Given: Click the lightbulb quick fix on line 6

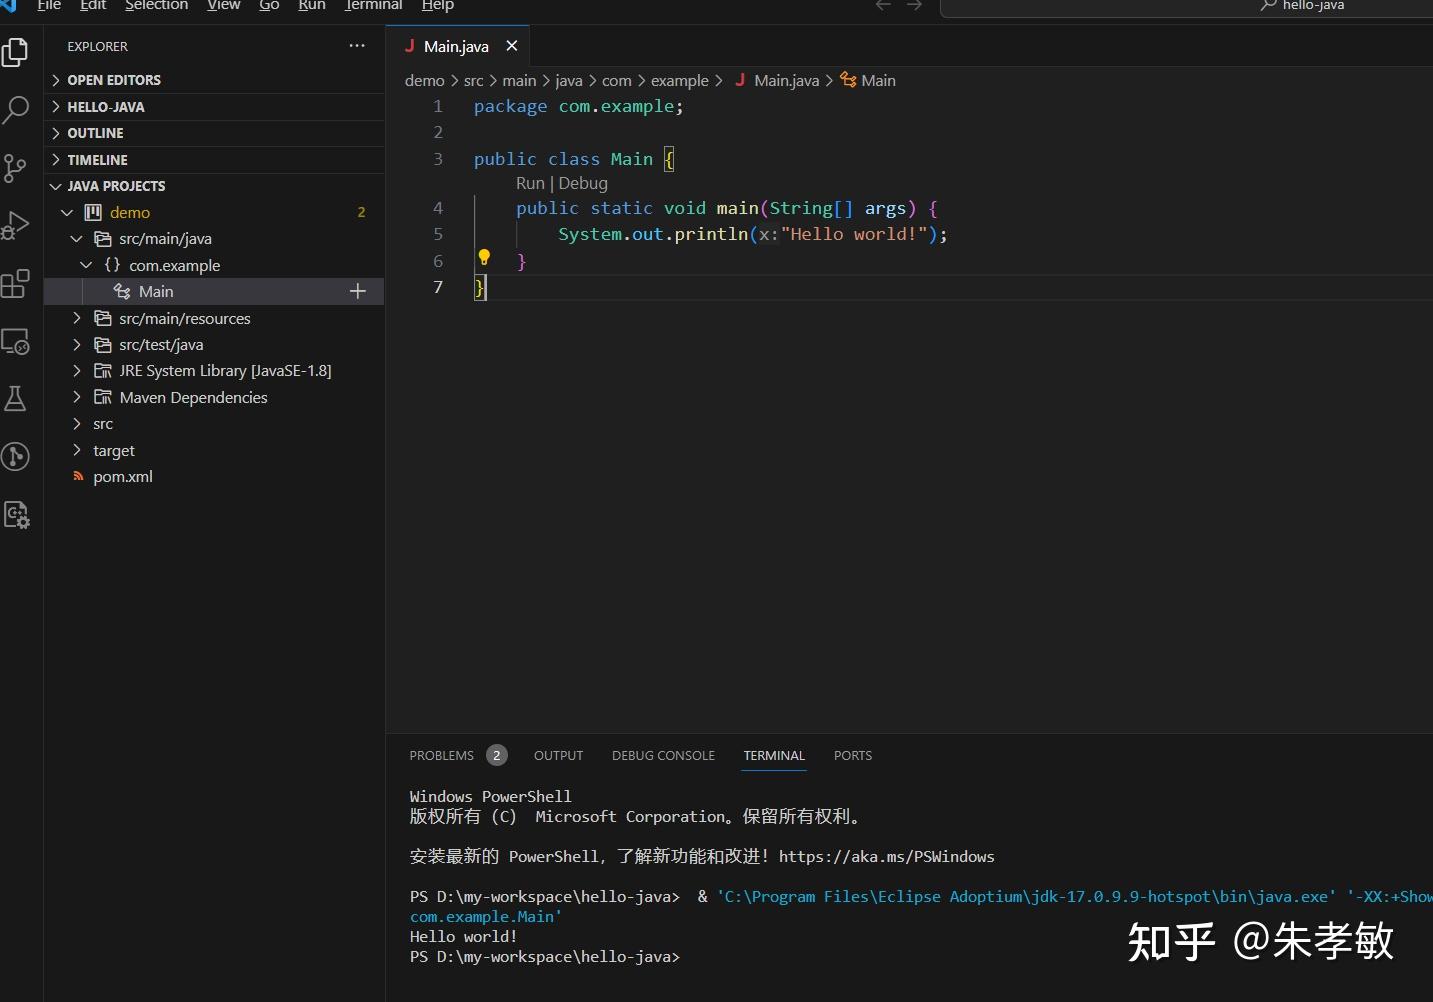Looking at the screenshot, I should [484, 257].
